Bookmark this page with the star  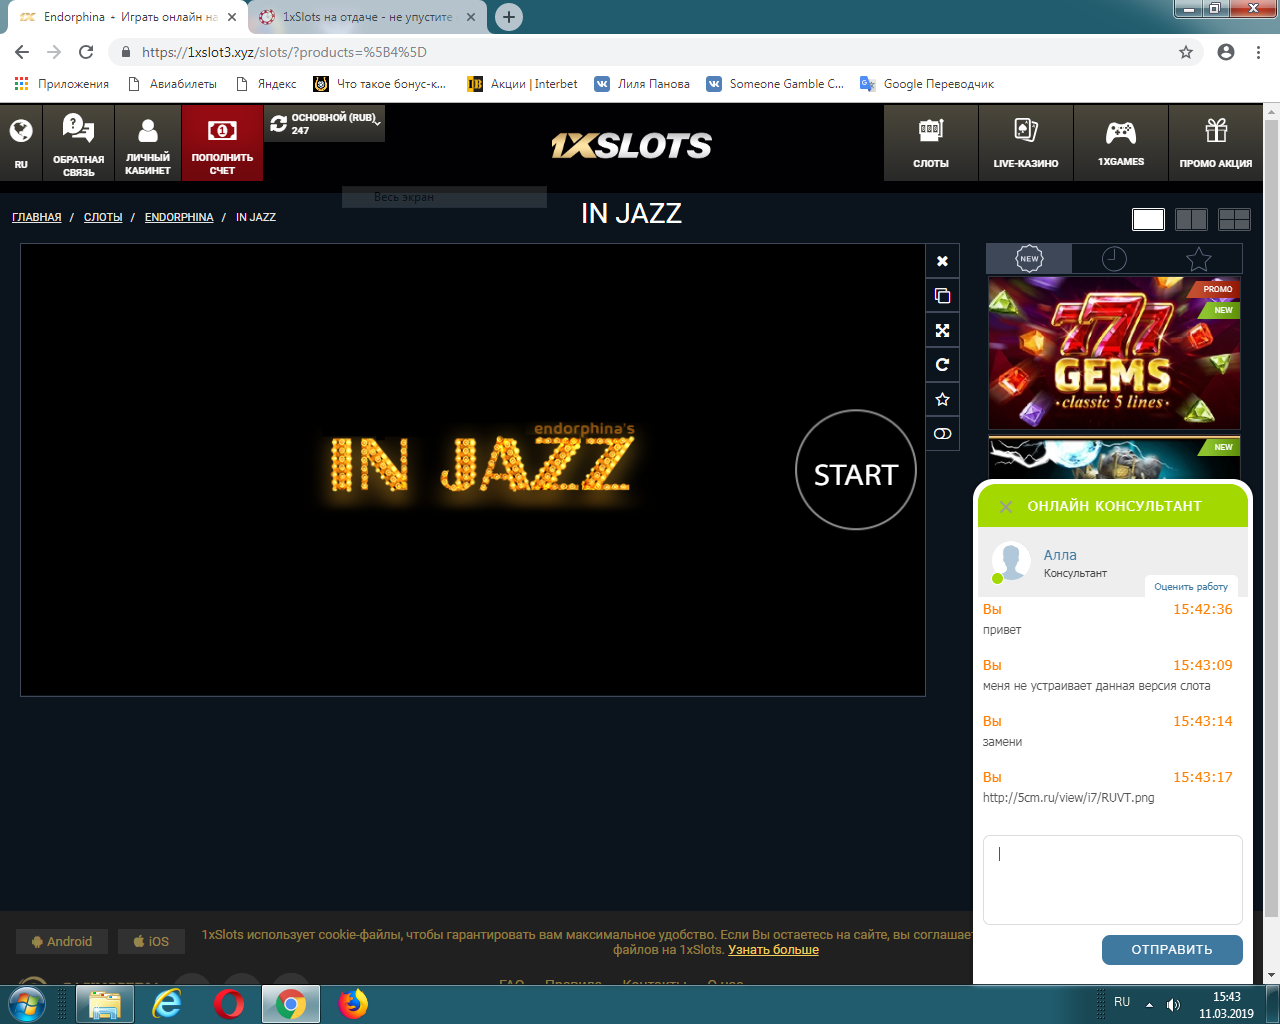tap(1186, 52)
